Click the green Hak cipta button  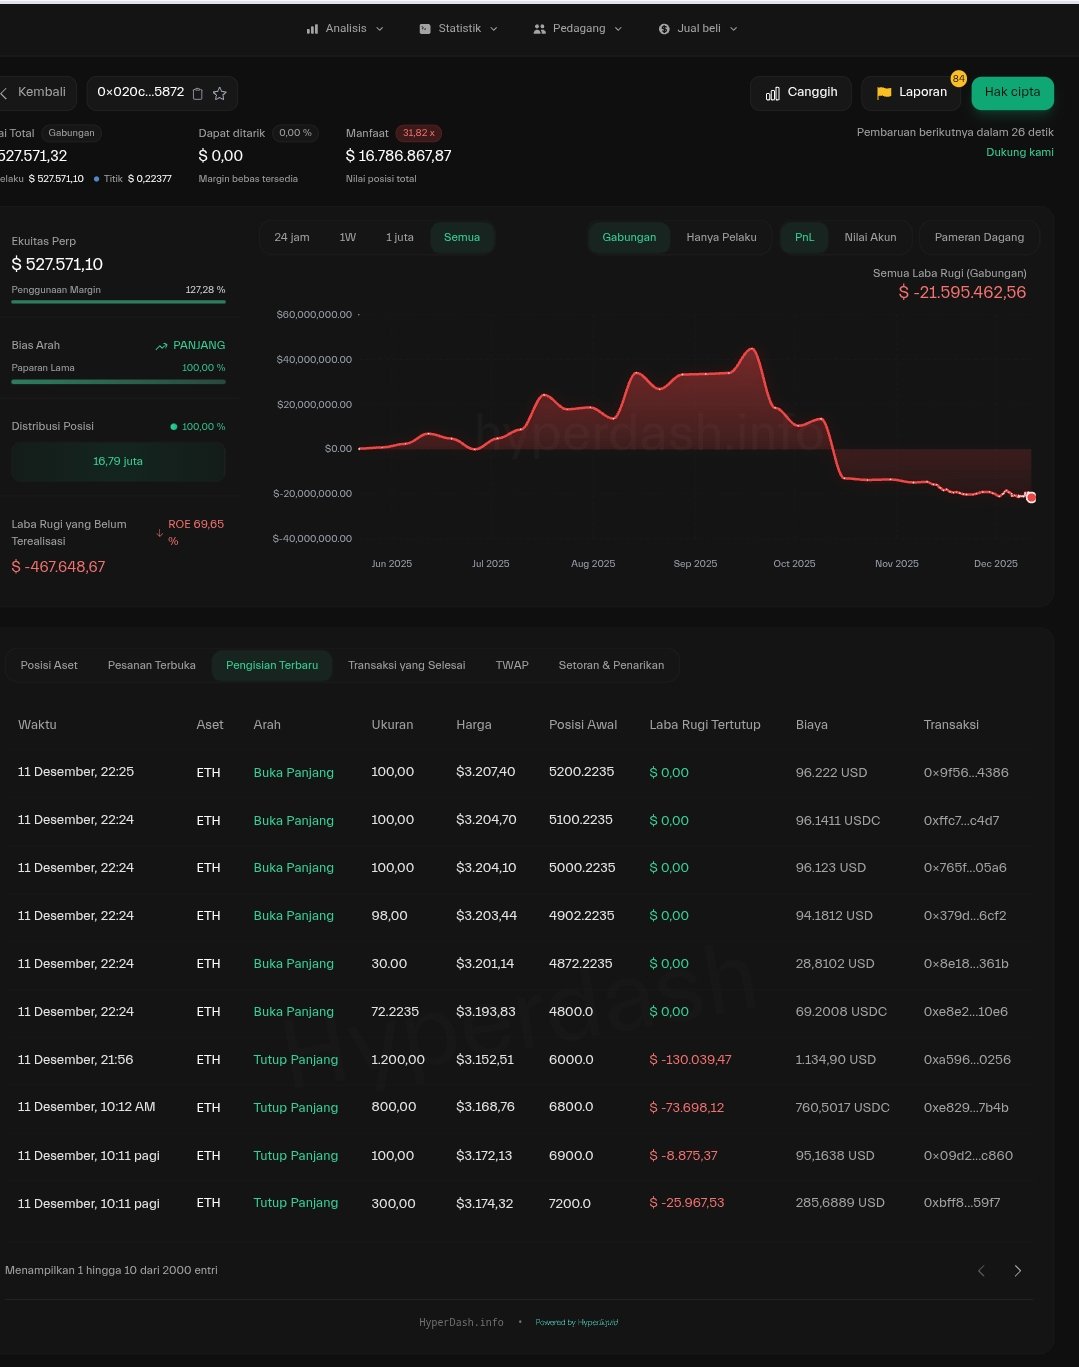[1012, 93]
